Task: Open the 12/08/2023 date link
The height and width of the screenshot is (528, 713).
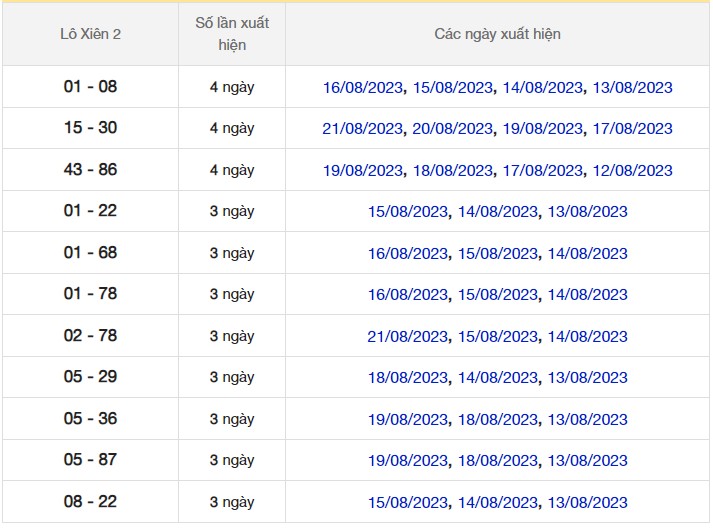Action: pyautogui.click(x=632, y=171)
